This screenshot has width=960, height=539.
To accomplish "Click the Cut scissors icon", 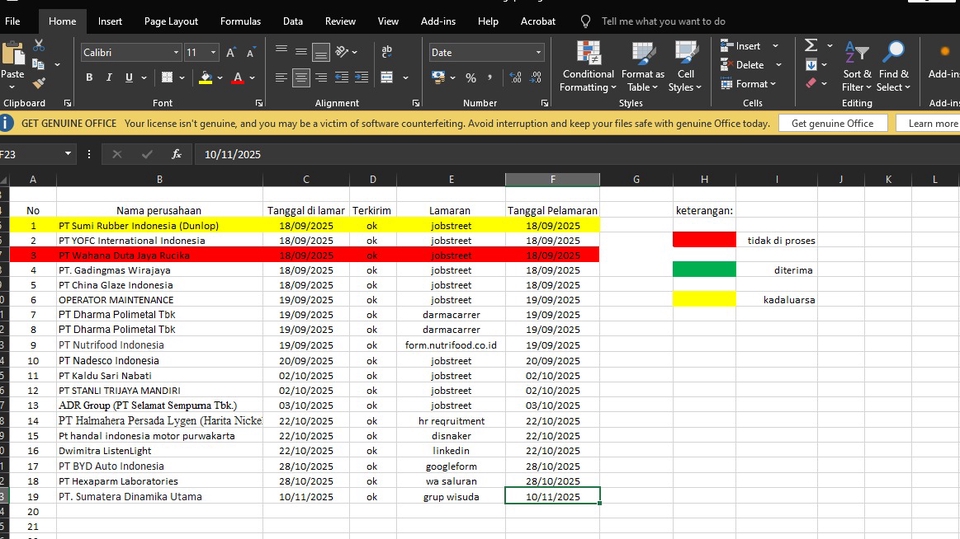I will point(39,45).
